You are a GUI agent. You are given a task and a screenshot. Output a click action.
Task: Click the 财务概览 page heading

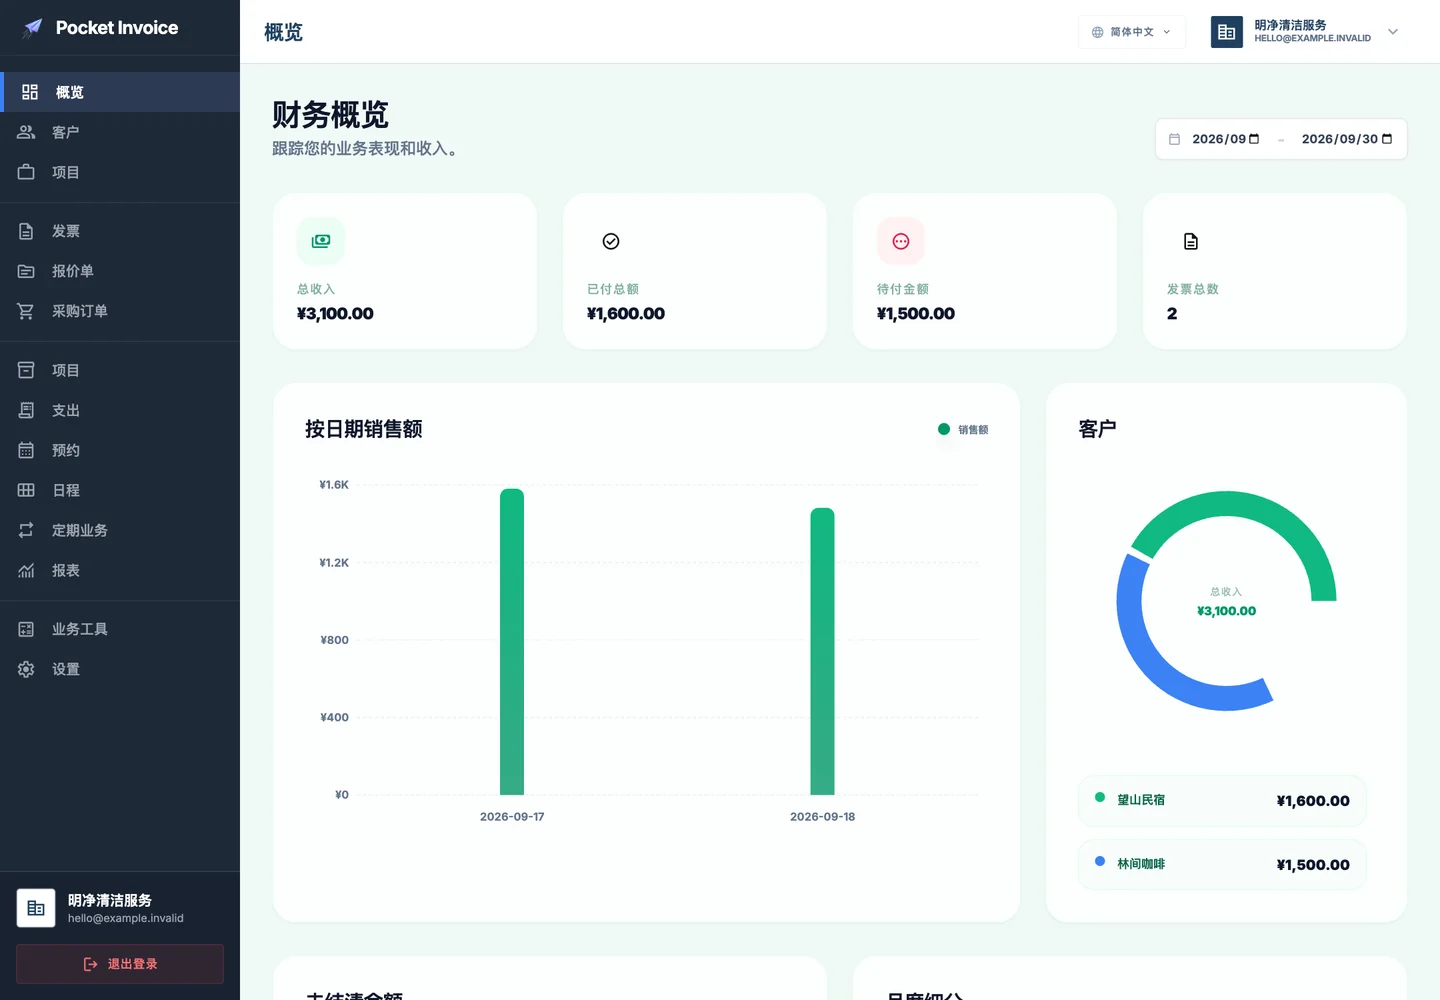coord(330,115)
